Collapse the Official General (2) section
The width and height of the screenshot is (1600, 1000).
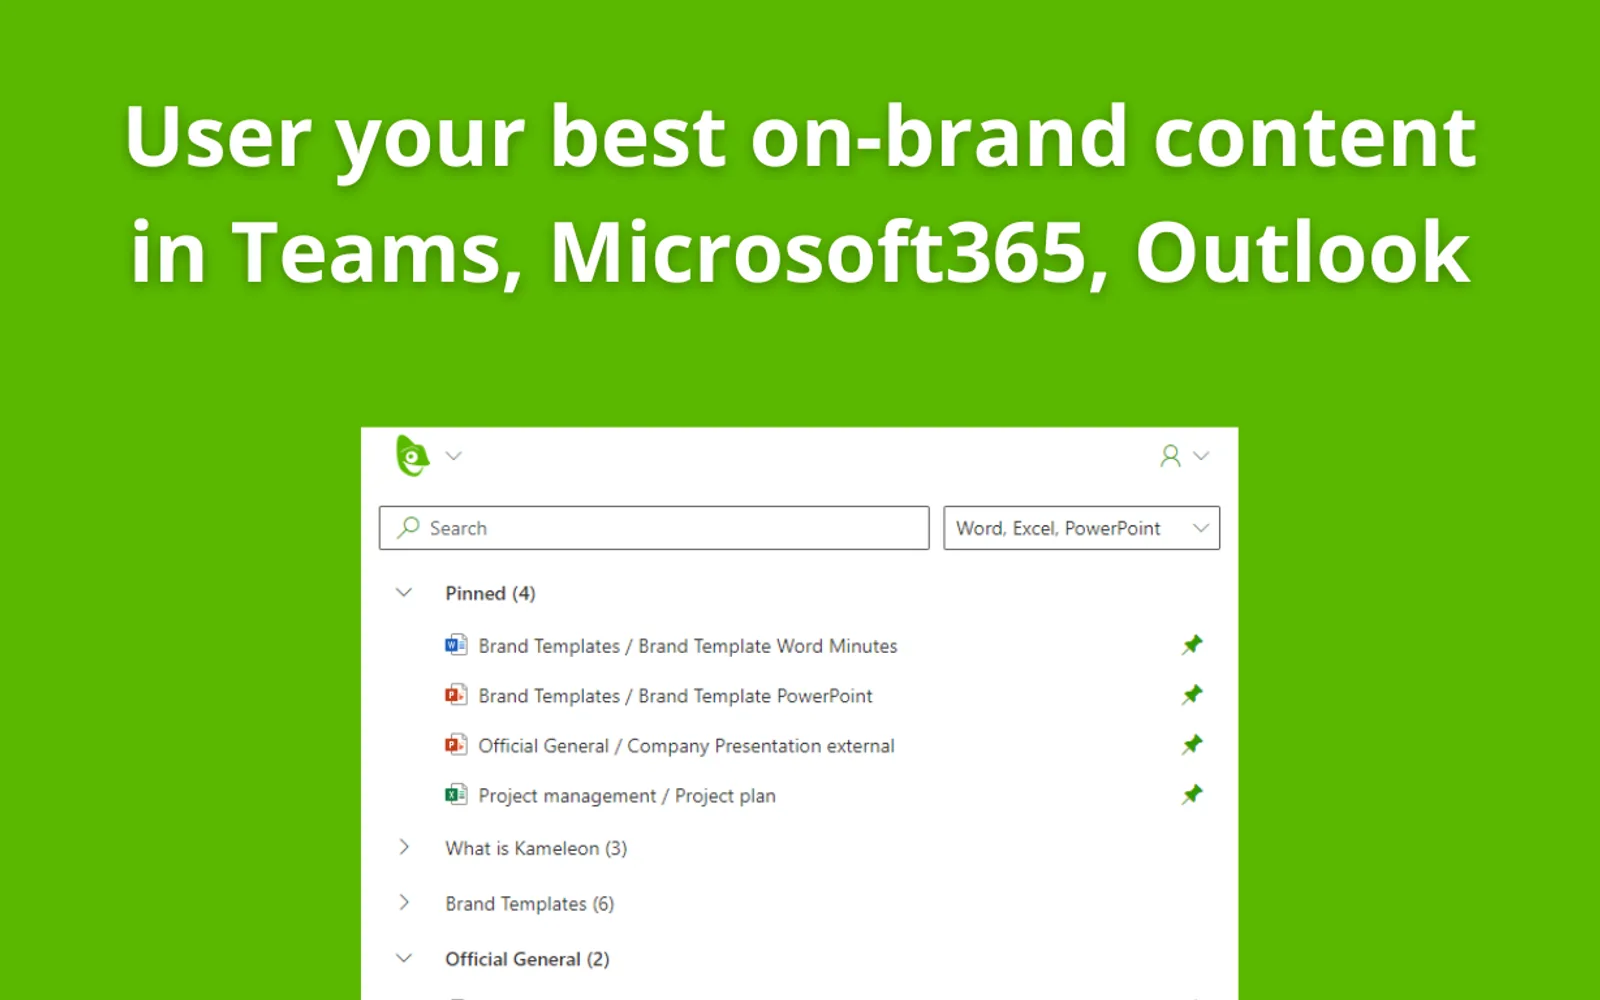404,958
